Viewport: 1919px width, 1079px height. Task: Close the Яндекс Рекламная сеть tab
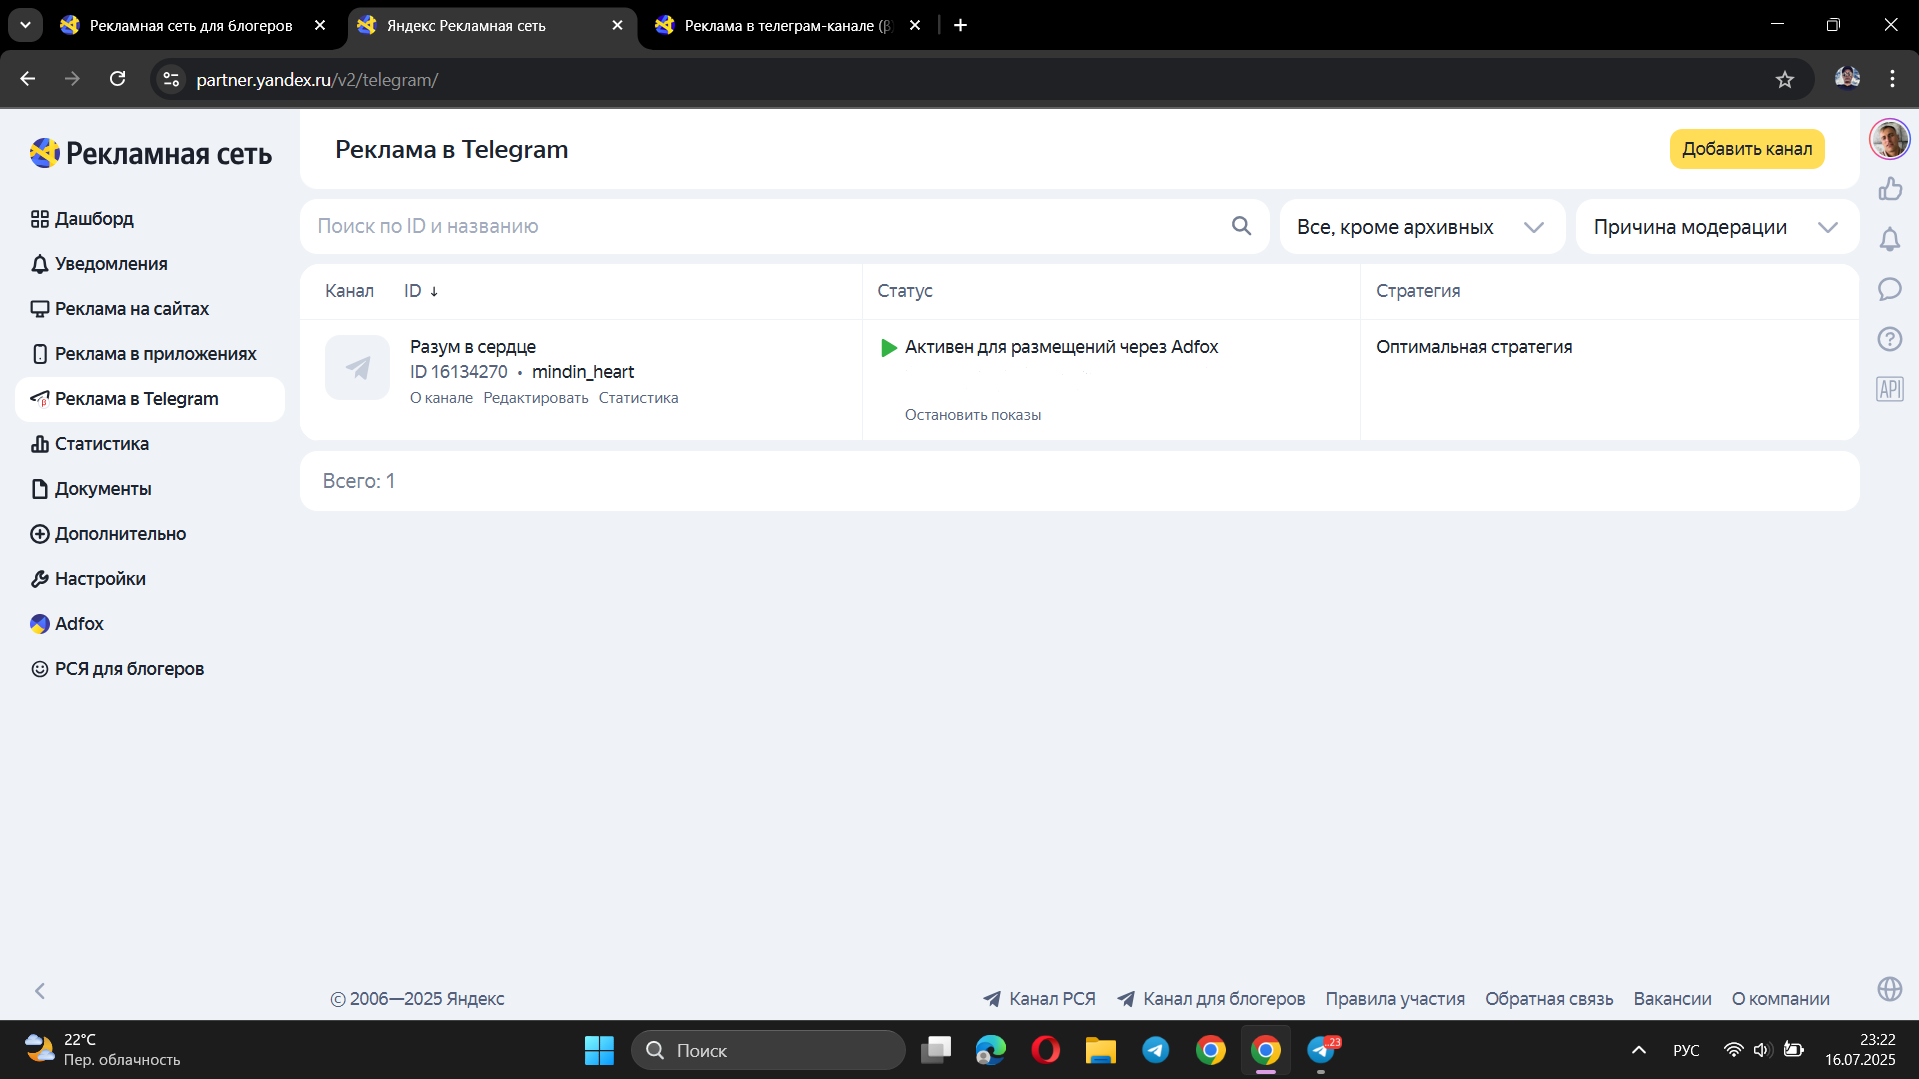[617, 25]
